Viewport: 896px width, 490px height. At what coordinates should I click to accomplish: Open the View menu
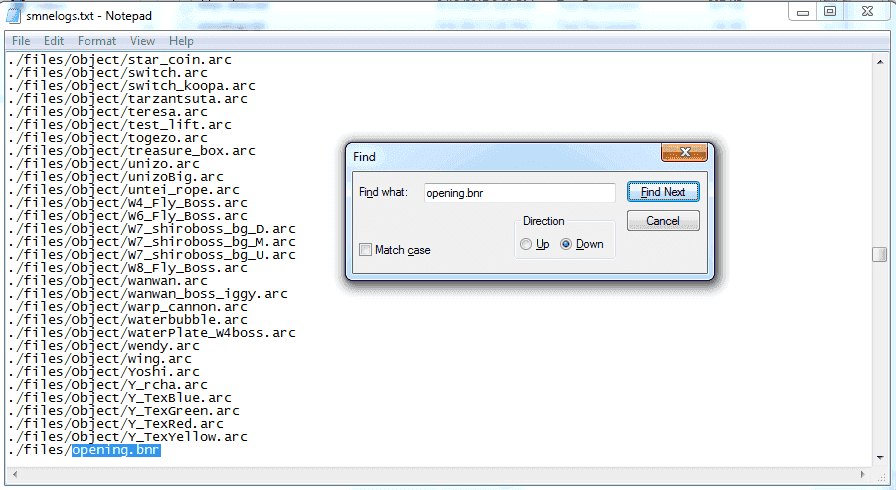click(x=142, y=41)
